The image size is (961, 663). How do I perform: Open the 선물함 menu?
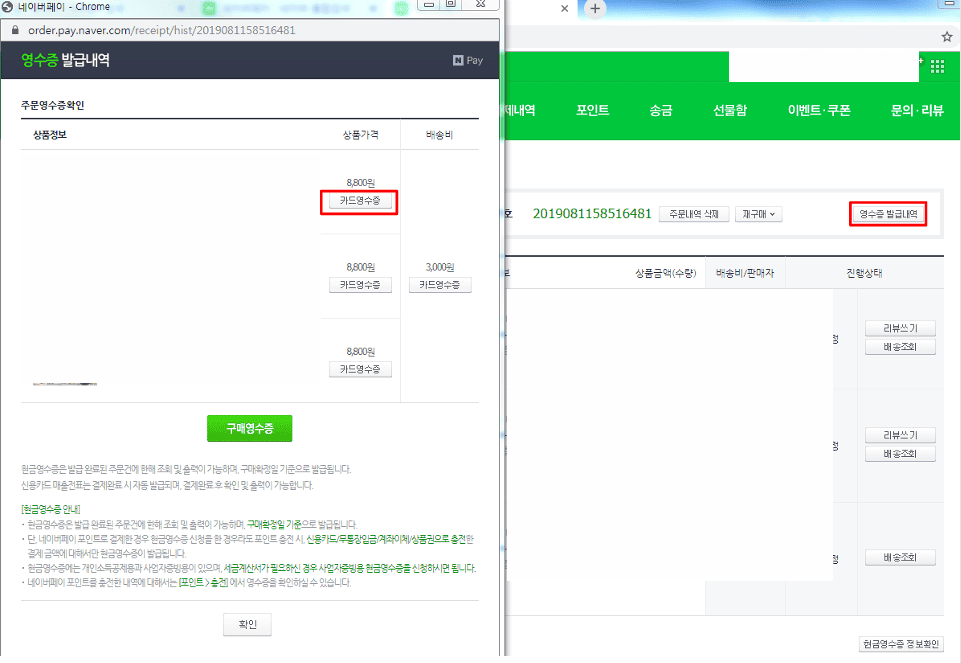(x=730, y=110)
